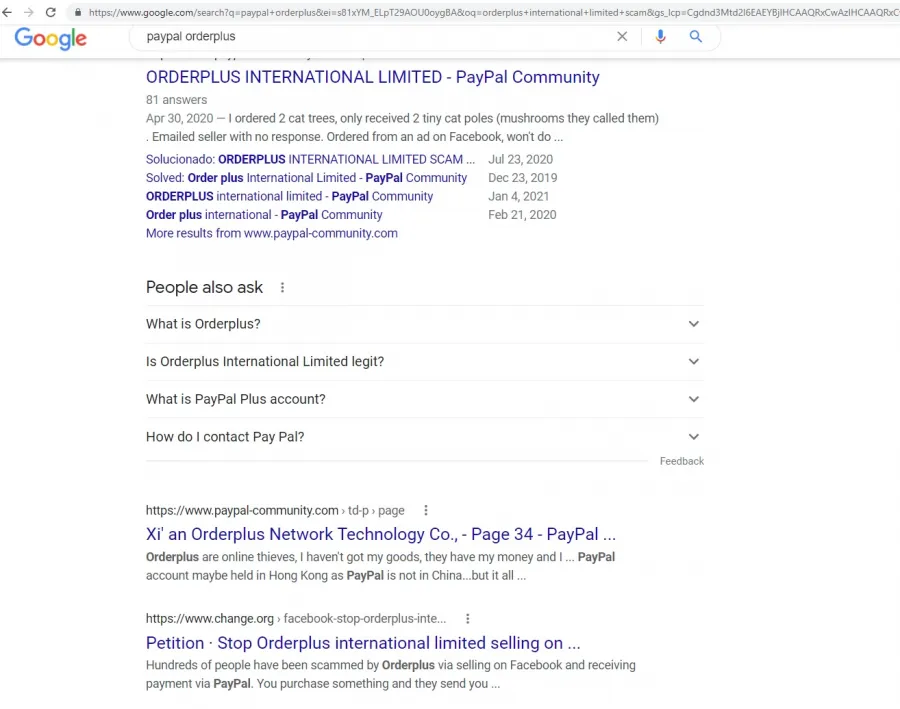Click the 'Dec 23, 2019' date
Image resolution: width=900 pixels, height=709 pixels.
point(522,178)
